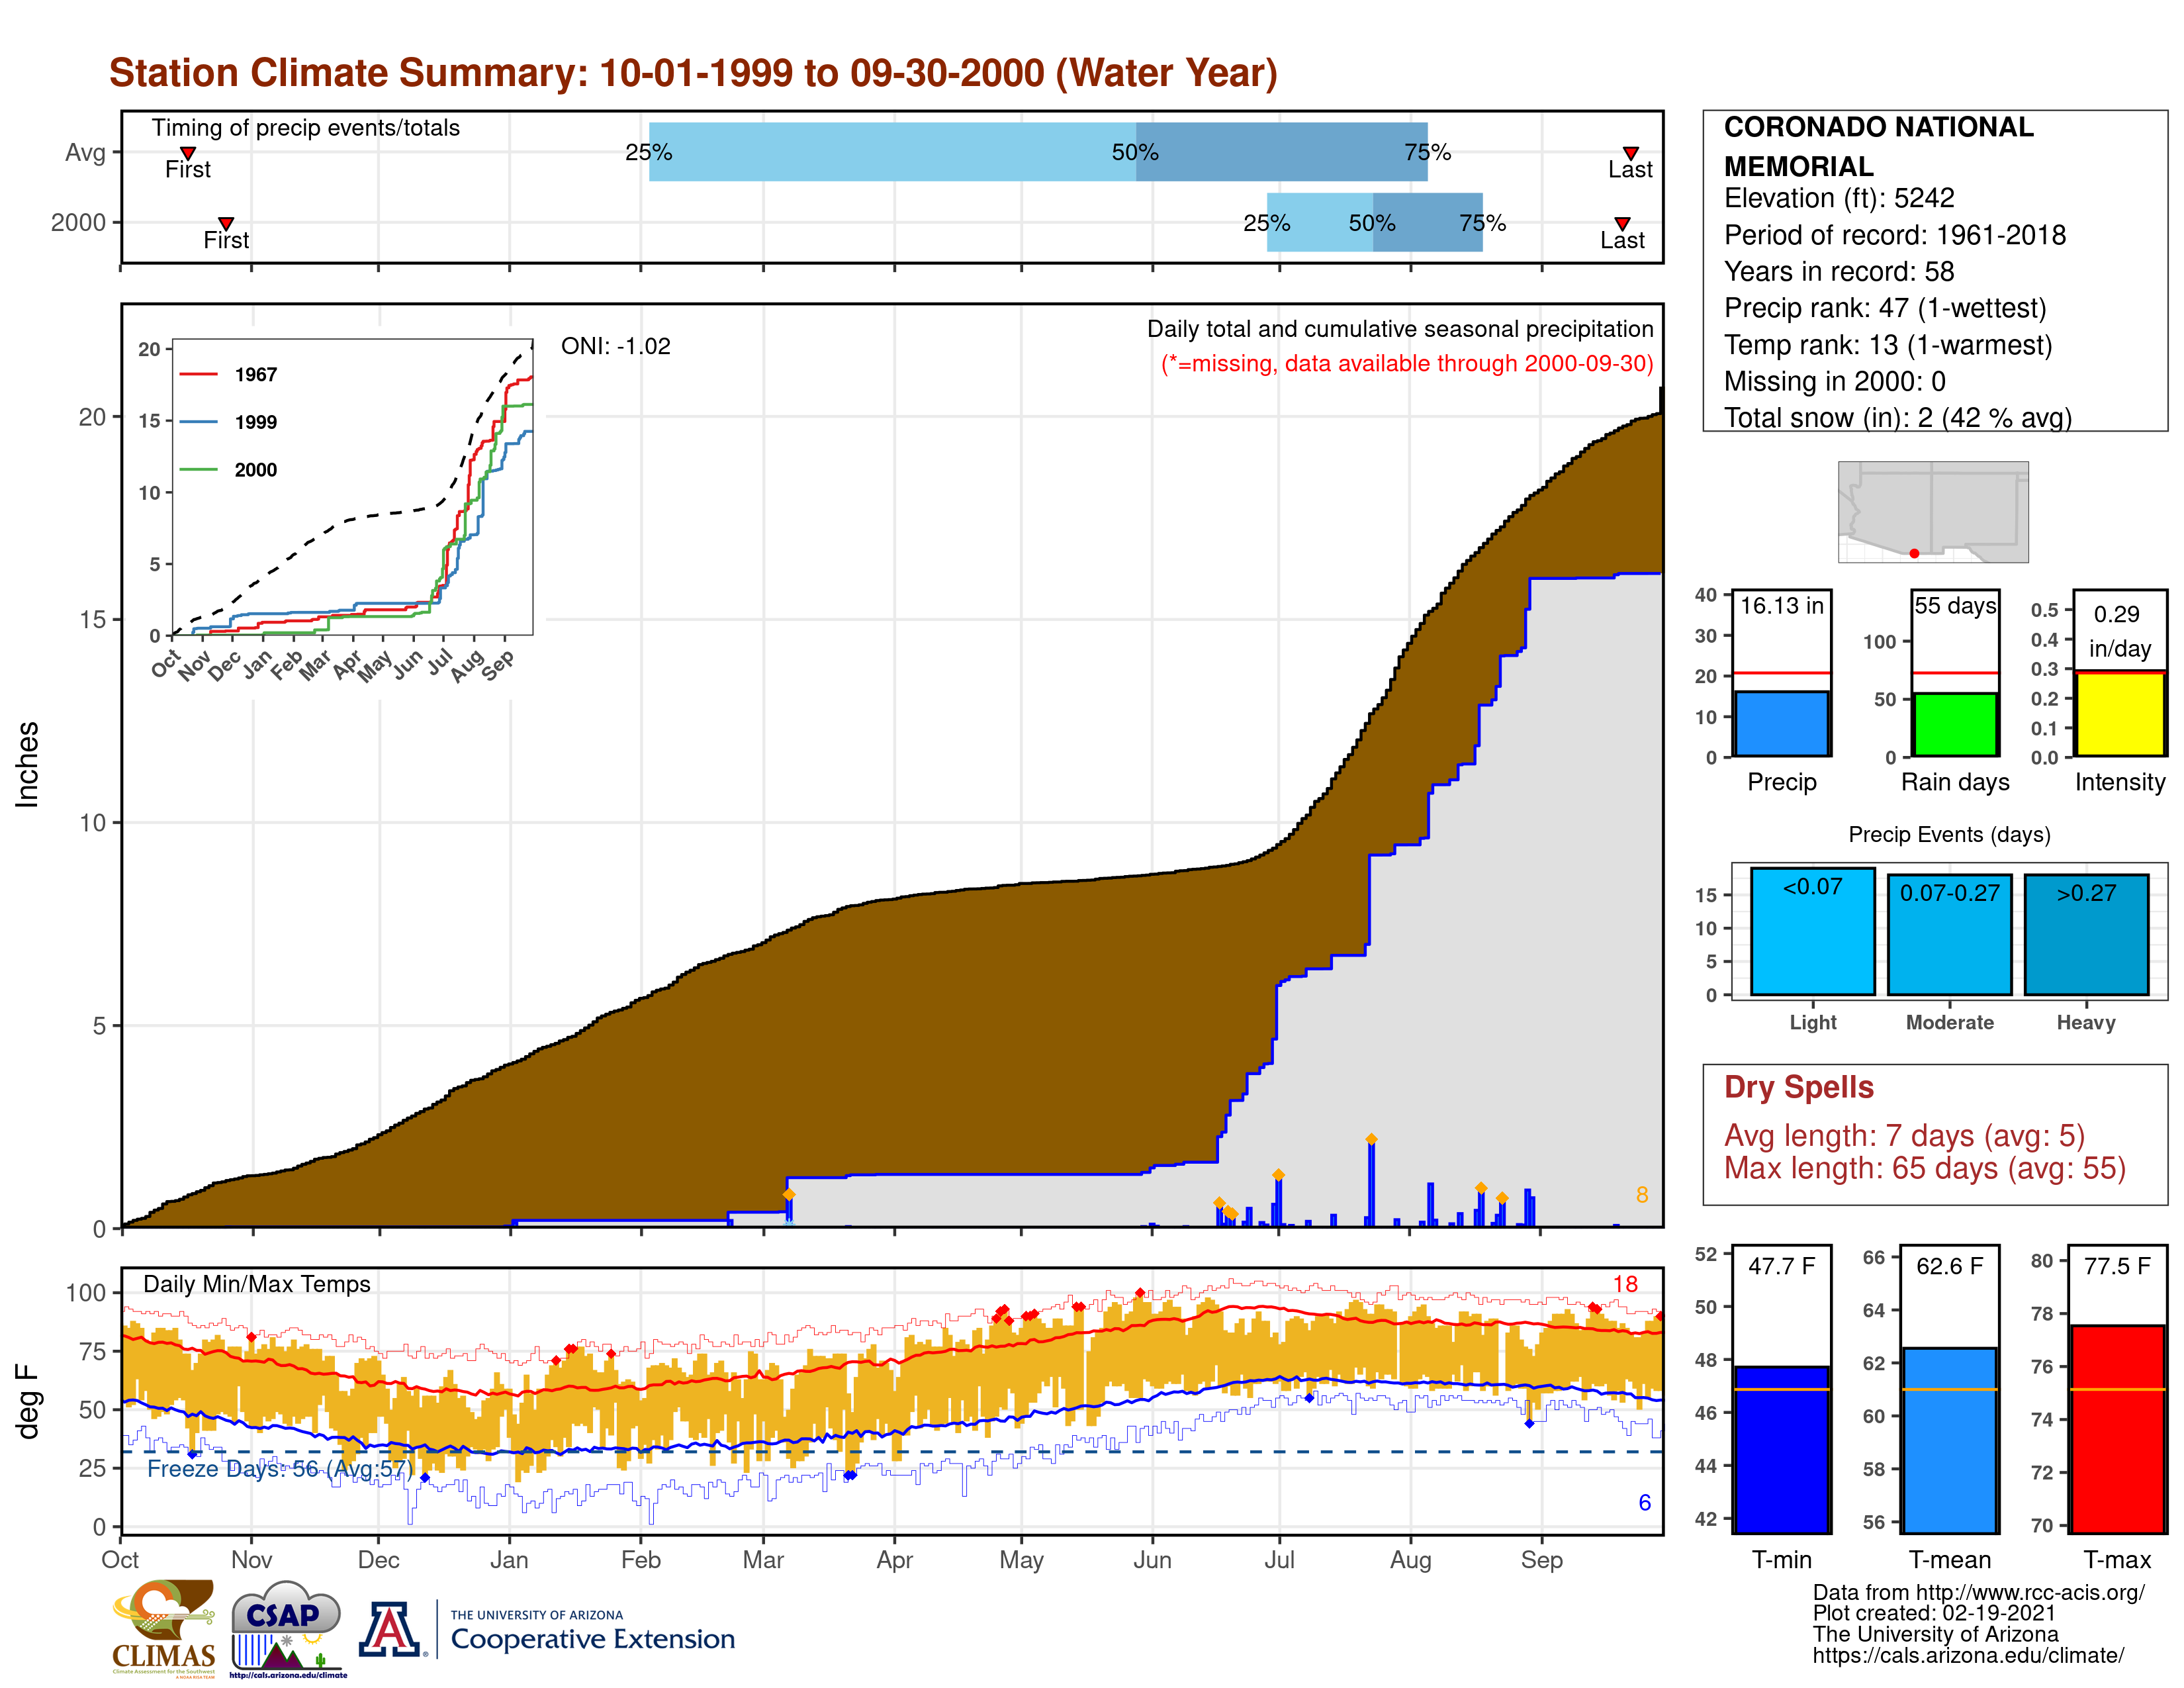Click 'Total snow (in): 2' text

[x=1828, y=418]
